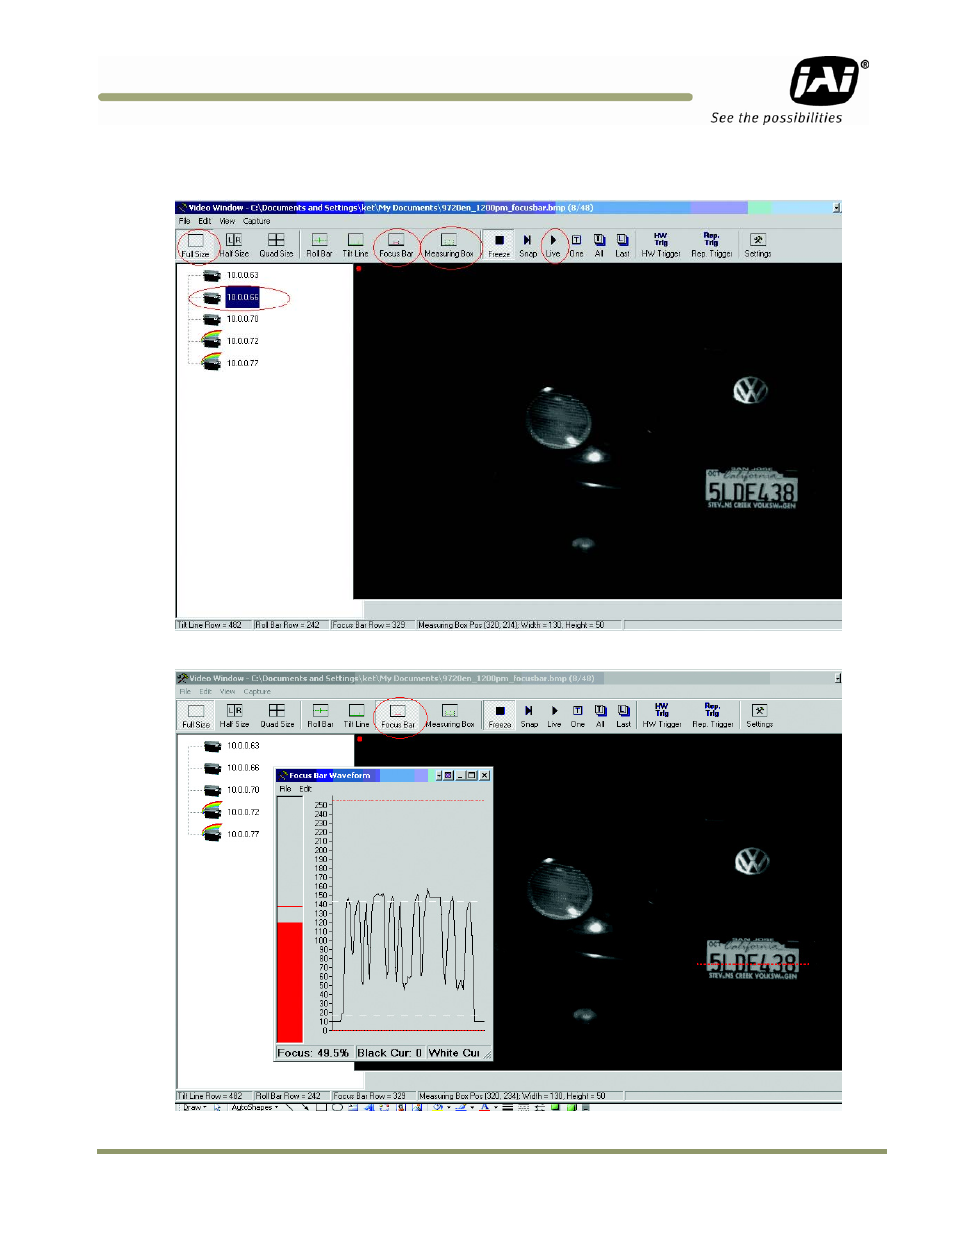Click the All icon in upper Video Window

[599, 245]
